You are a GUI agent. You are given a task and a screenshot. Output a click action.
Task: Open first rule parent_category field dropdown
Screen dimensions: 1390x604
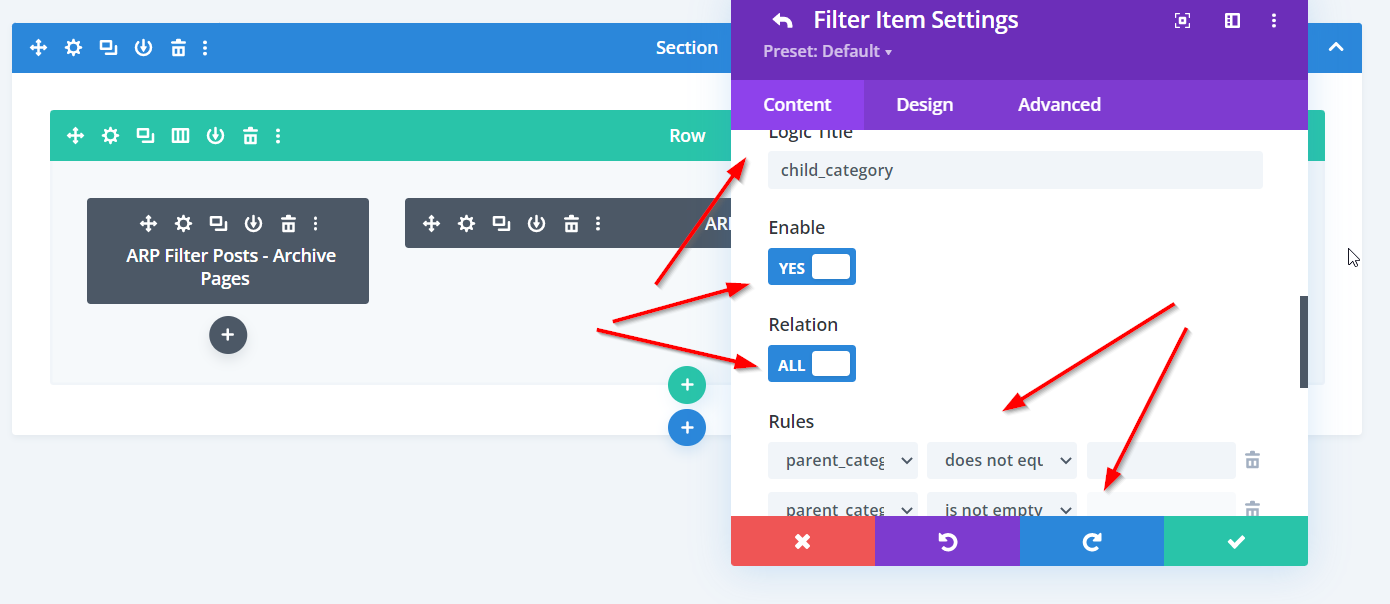click(842, 460)
